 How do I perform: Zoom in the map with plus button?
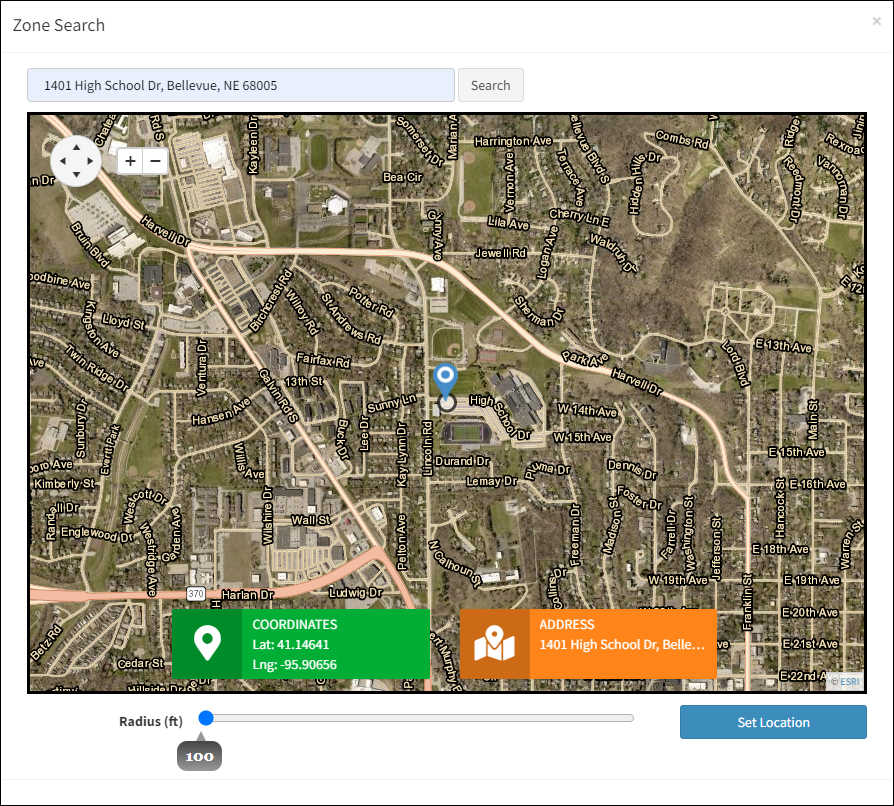pos(130,161)
